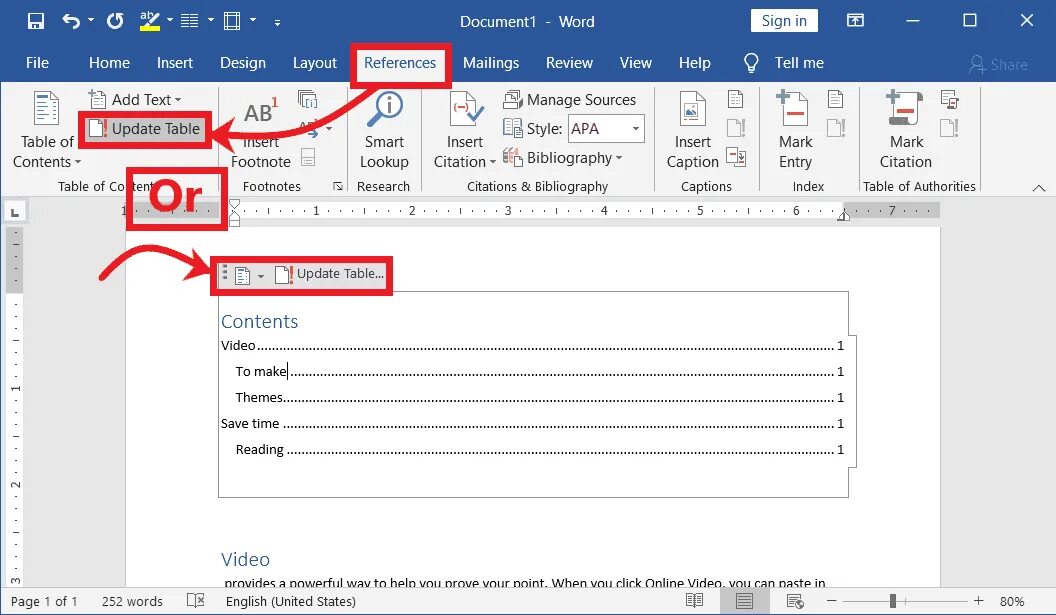
Task: Click Insert Endnote icon
Action: click(x=308, y=100)
